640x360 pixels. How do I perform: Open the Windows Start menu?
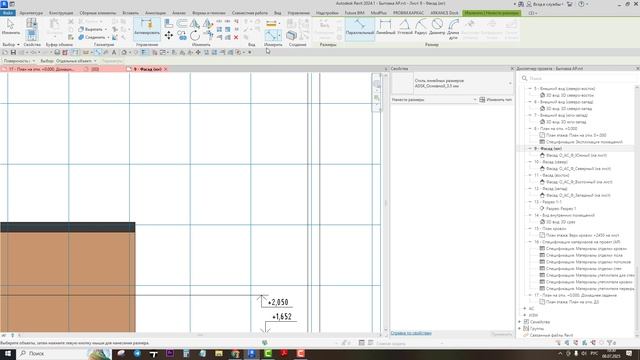tap(7, 353)
